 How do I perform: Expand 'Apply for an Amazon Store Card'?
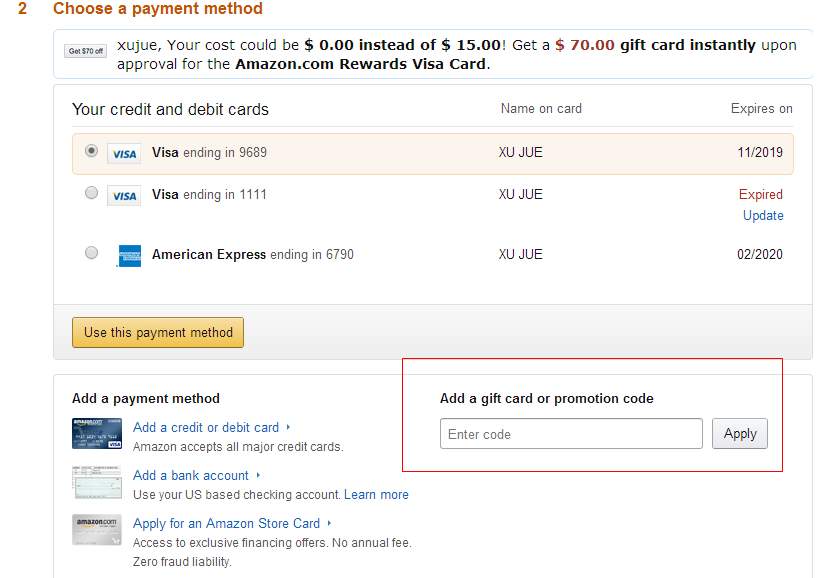226,523
